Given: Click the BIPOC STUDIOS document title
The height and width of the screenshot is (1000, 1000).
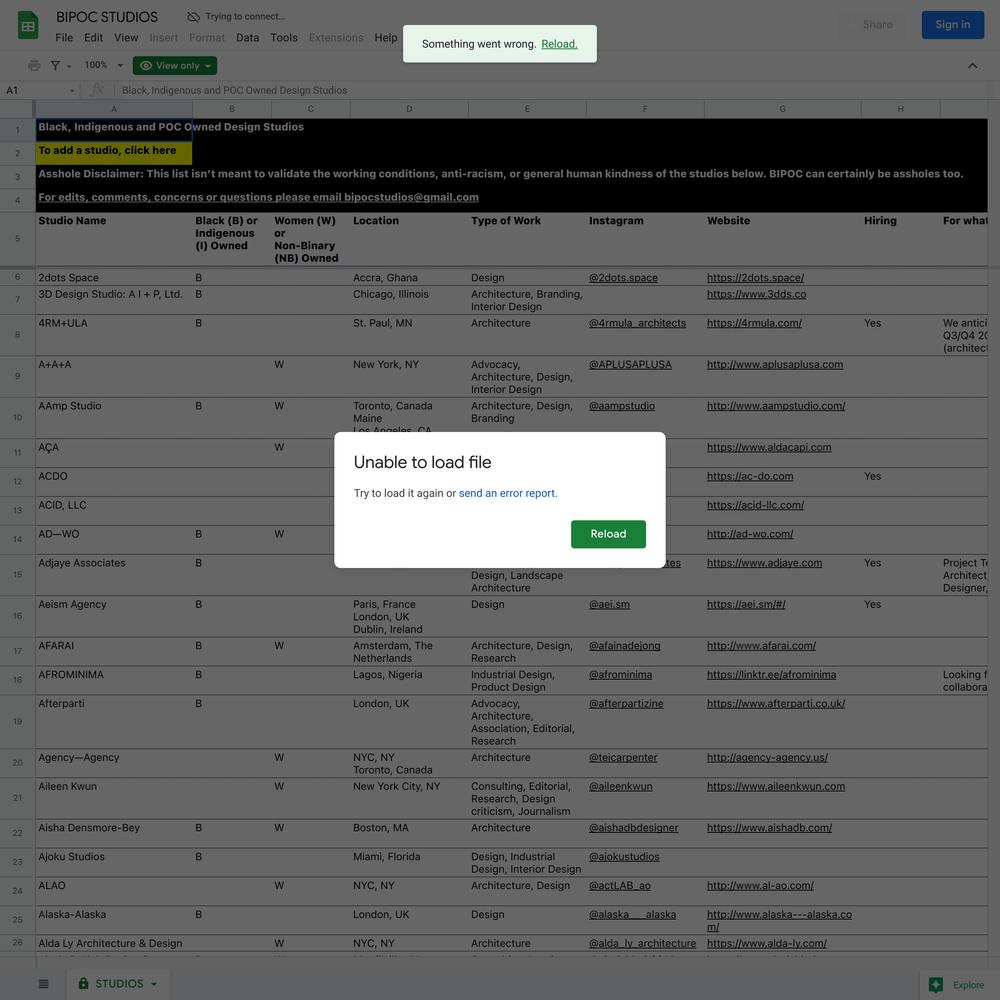Looking at the screenshot, I should pos(107,17).
